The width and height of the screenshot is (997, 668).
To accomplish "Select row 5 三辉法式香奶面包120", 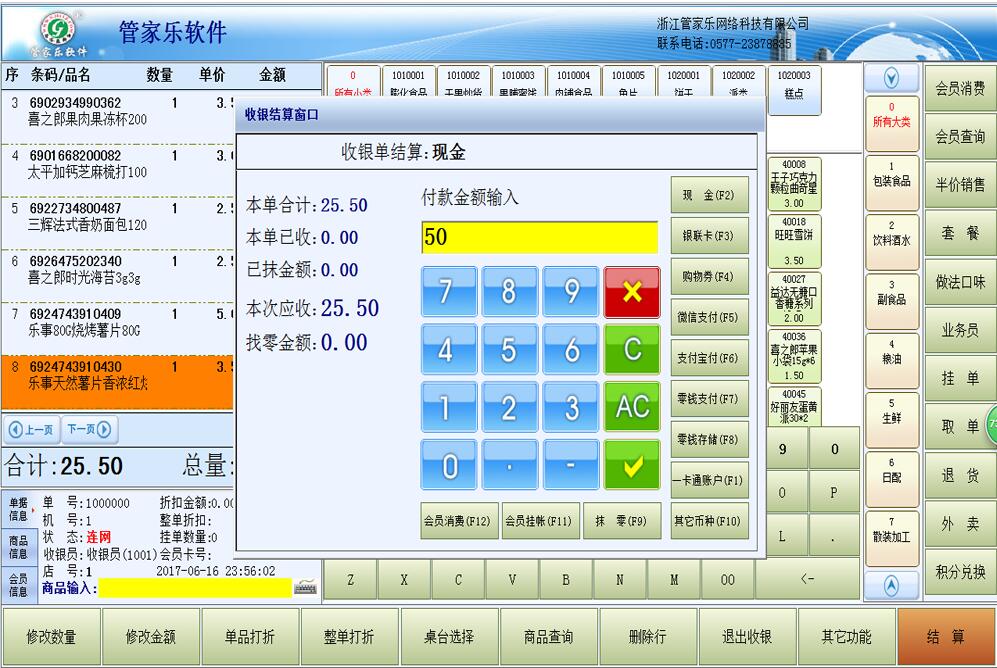I will click(118, 222).
